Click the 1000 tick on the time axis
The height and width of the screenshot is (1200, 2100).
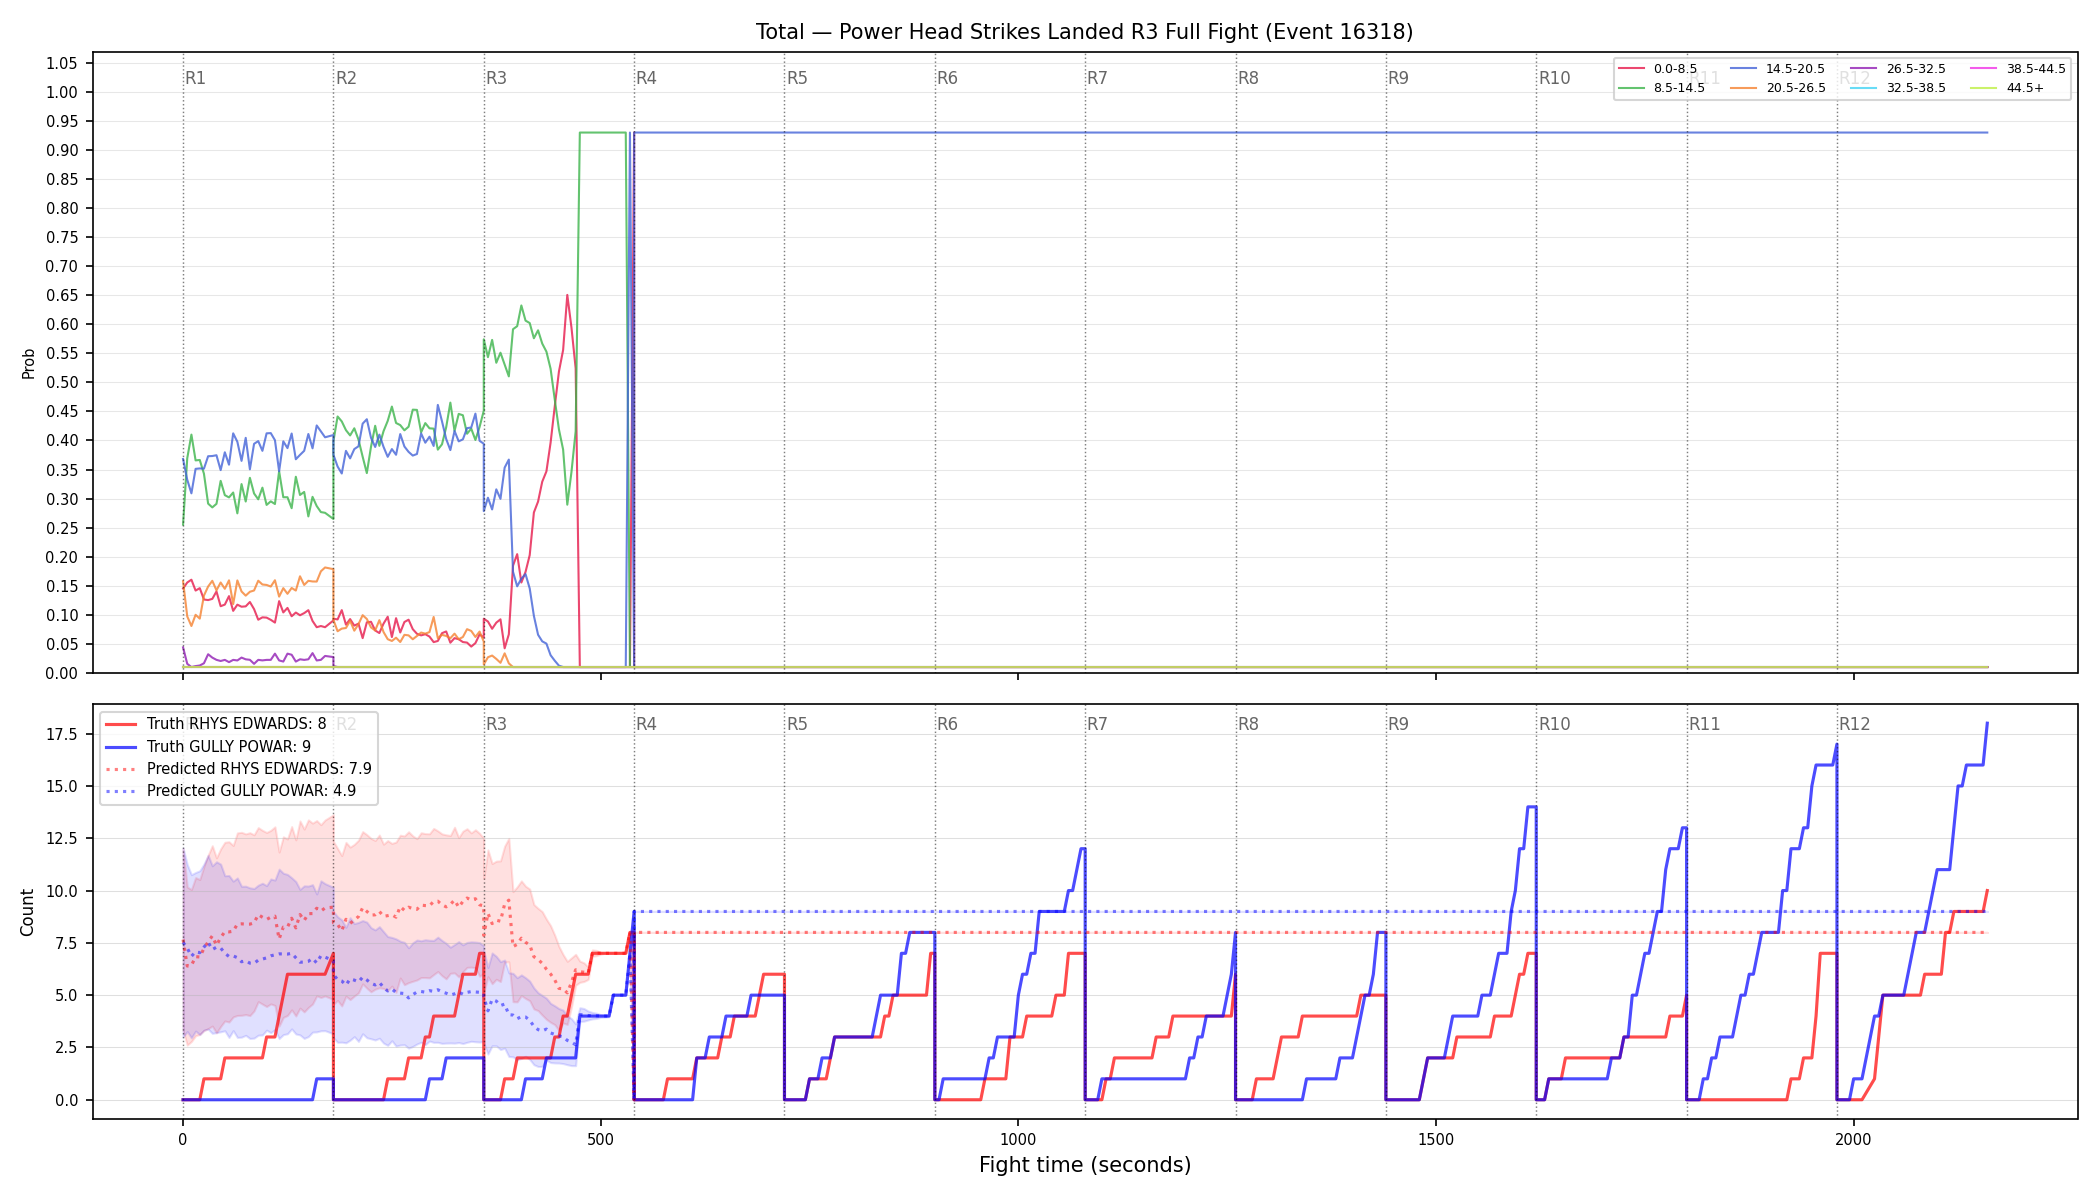[1018, 1139]
